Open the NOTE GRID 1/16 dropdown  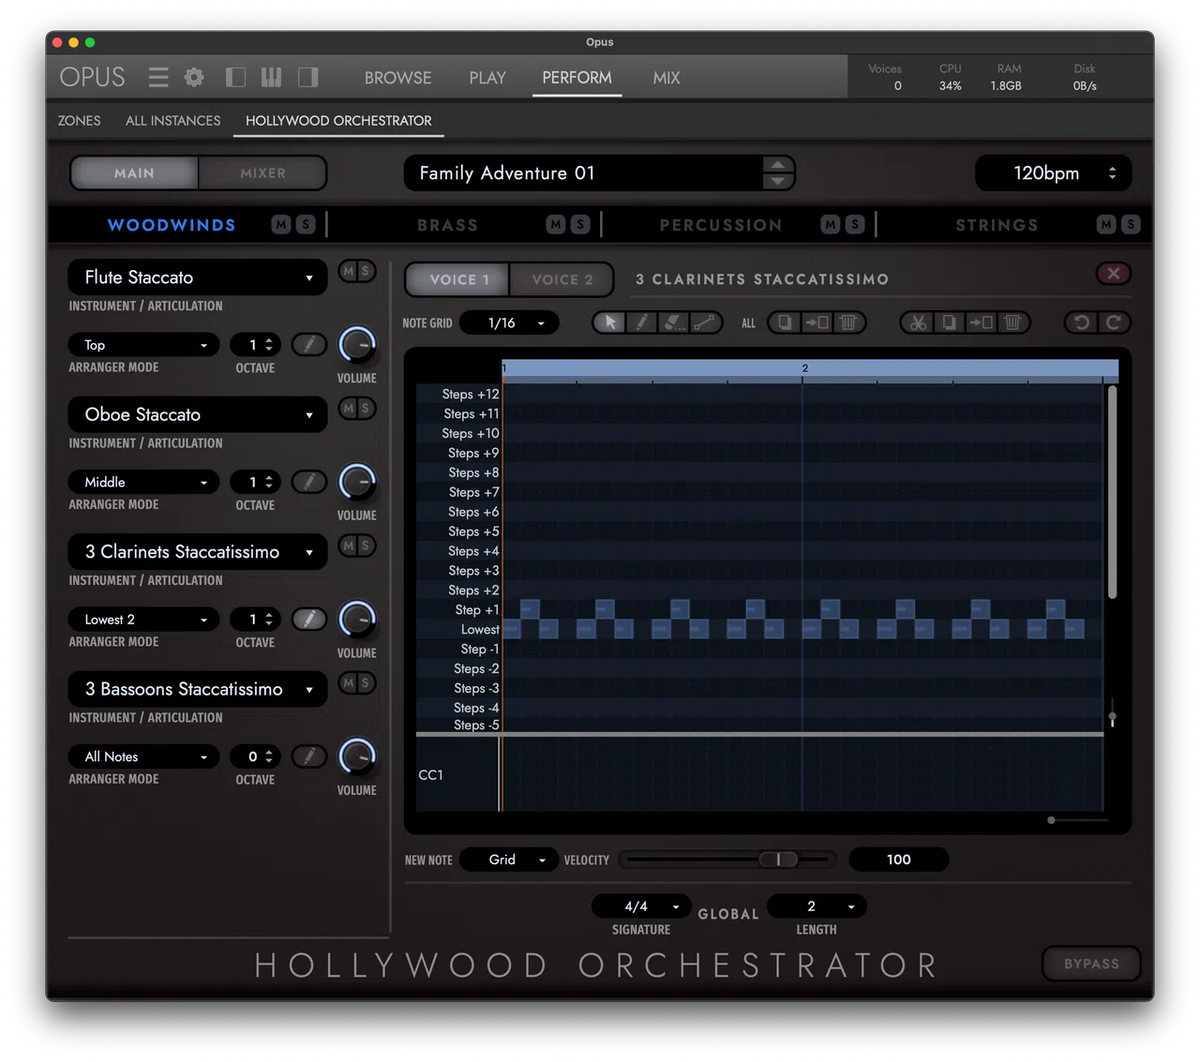[510, 323]
